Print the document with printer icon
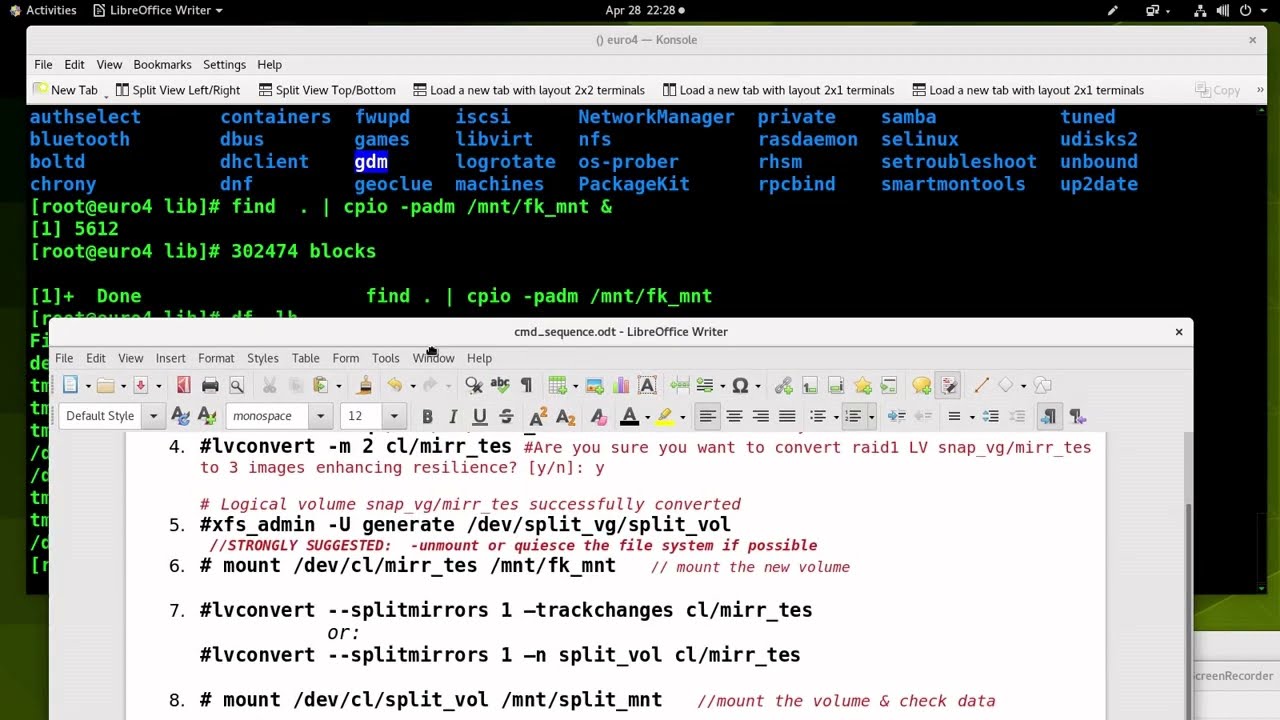 pos(210,385)
